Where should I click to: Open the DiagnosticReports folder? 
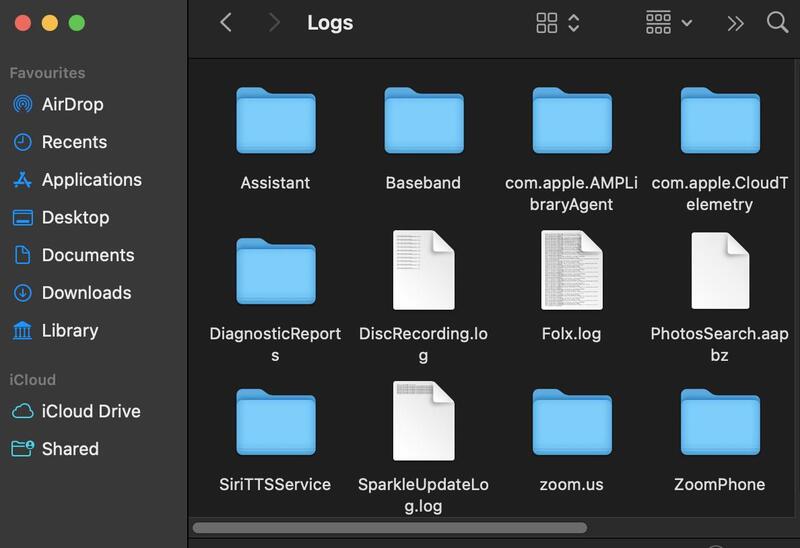[x=275, y=271]
